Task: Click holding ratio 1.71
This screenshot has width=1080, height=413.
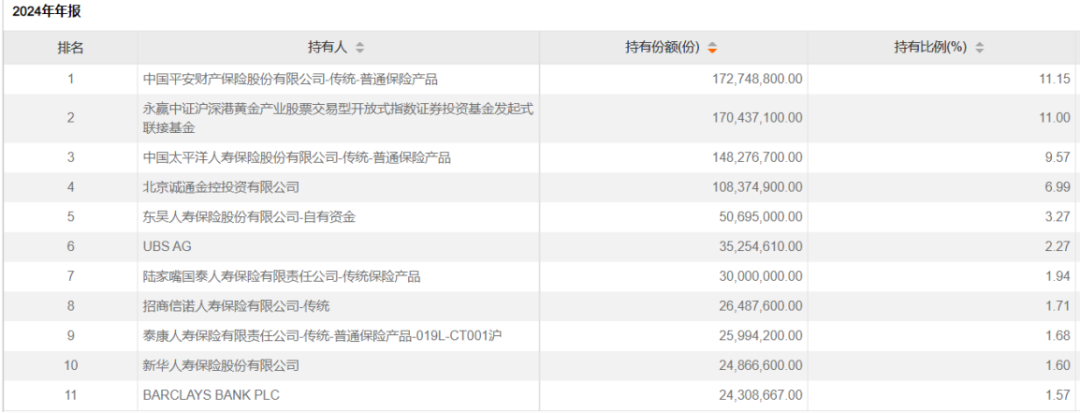Action: tap(1058, 306)
